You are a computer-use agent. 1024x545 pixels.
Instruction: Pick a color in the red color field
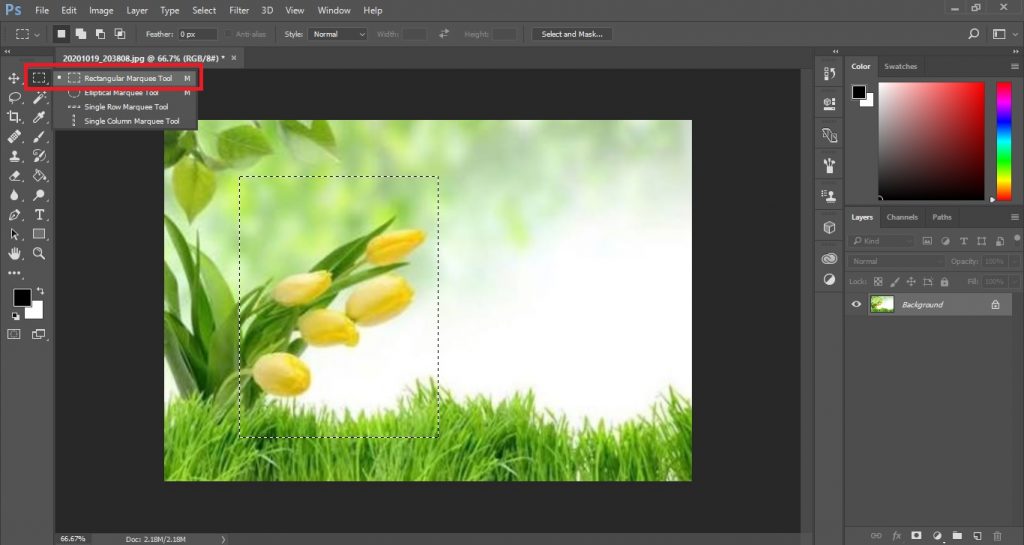931,141
